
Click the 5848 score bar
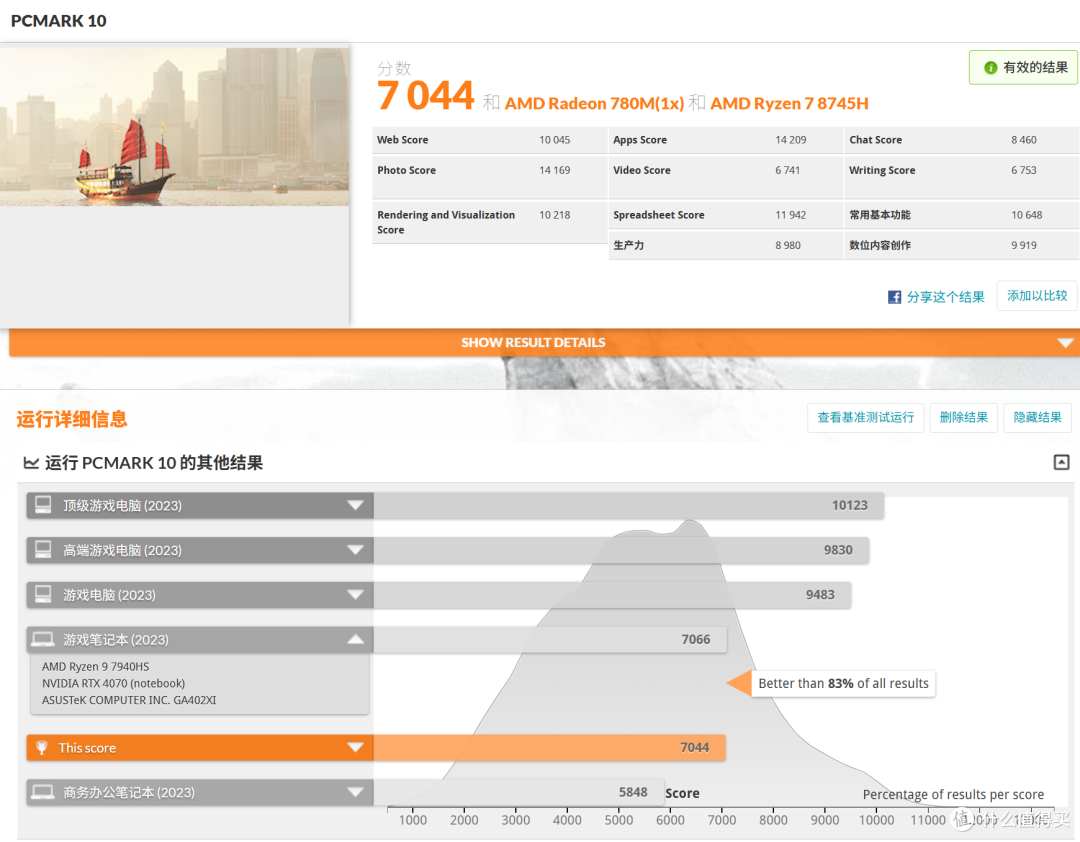(x=519, y=792)
